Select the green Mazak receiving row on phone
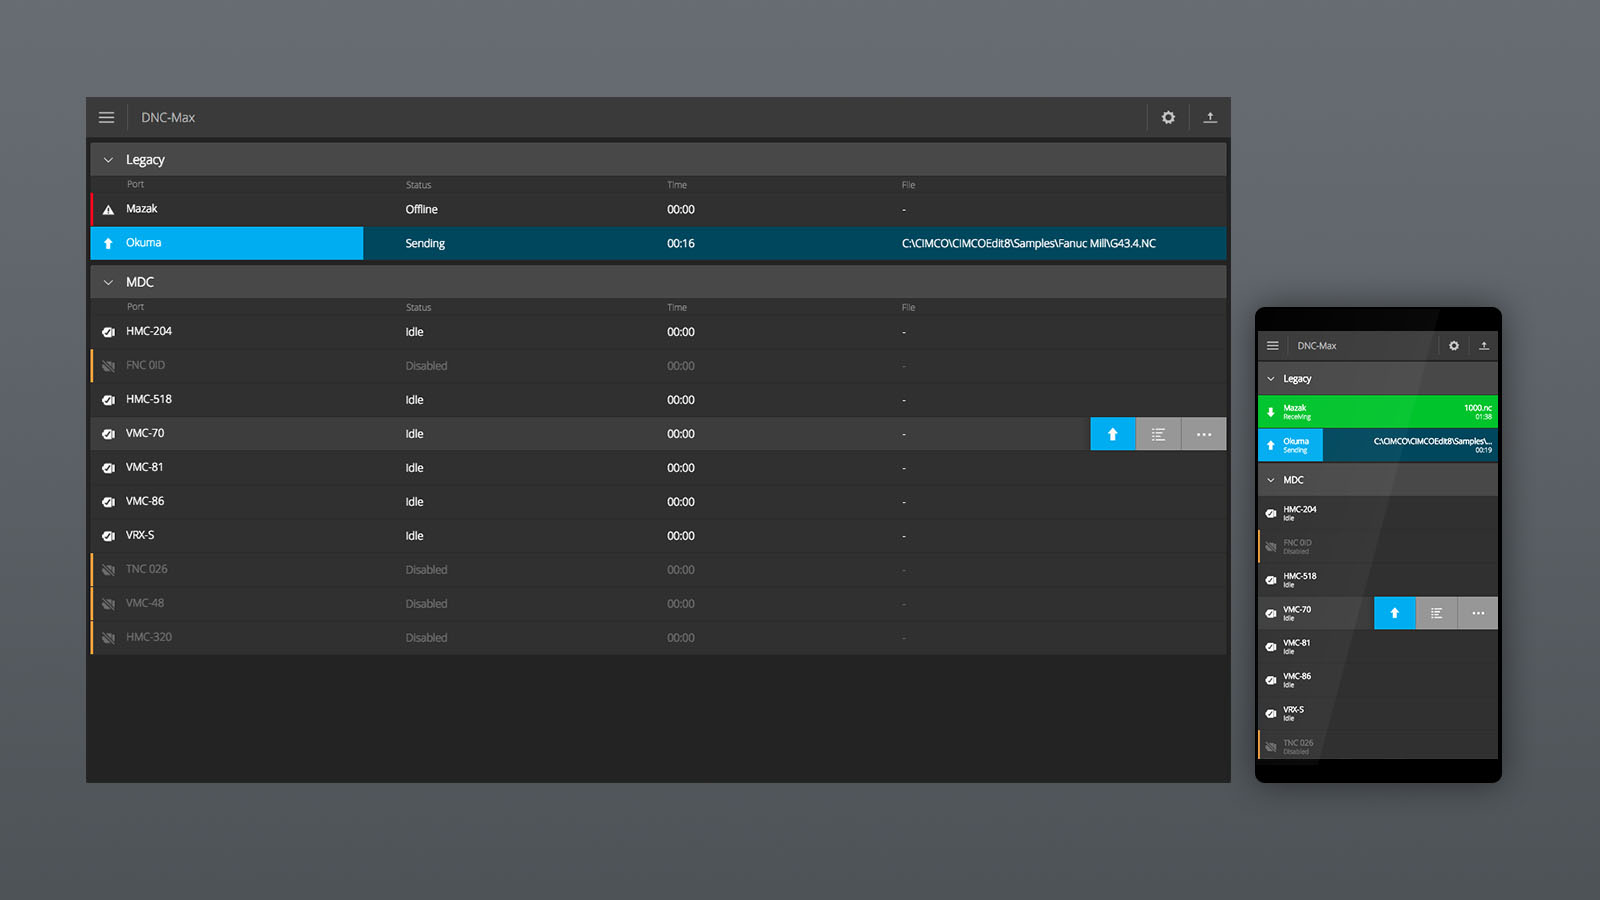The width and height of the screenshot is (1600, 900). coord(1377,412)
